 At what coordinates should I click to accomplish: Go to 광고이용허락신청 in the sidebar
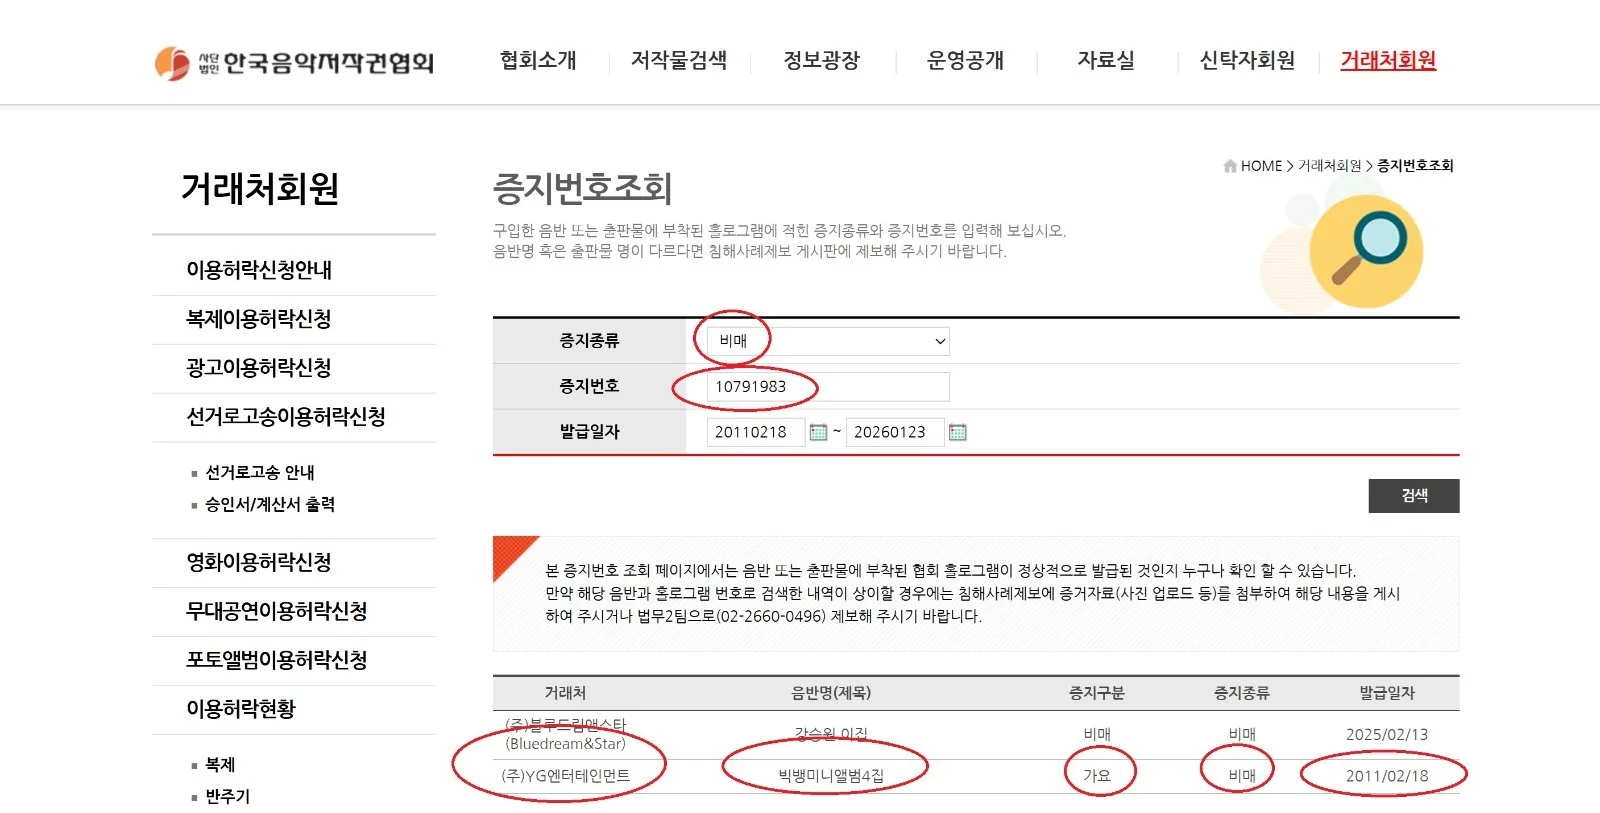pyautogui.click(x=259, y=368)
